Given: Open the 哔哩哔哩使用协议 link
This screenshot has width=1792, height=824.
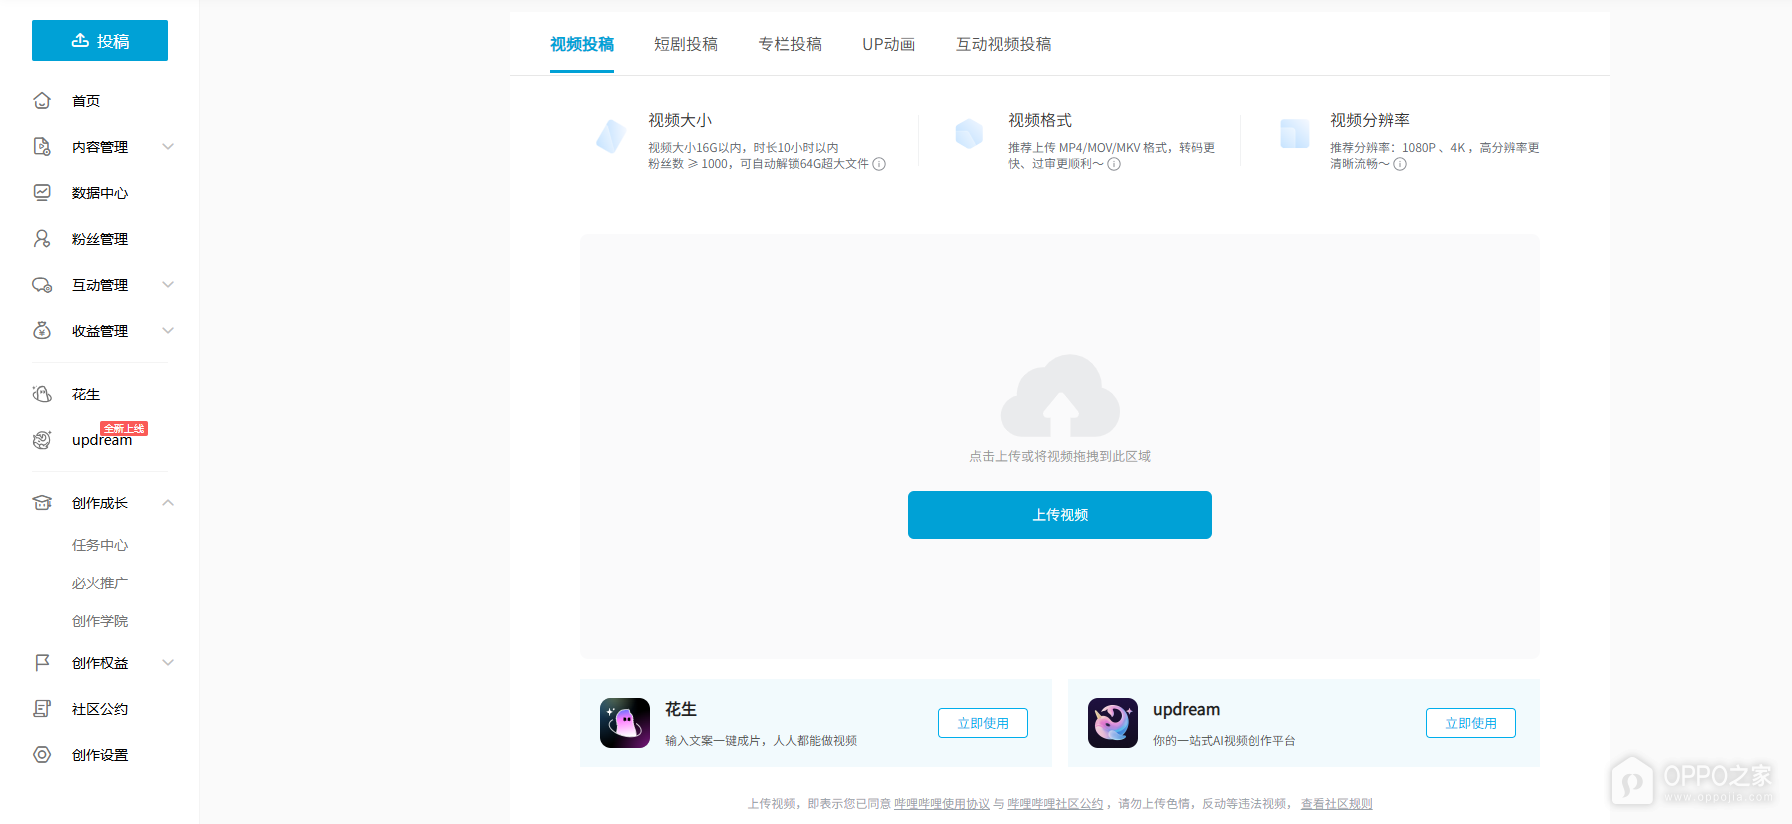Looking at the screenshot, I should click(x=942, y=804).
